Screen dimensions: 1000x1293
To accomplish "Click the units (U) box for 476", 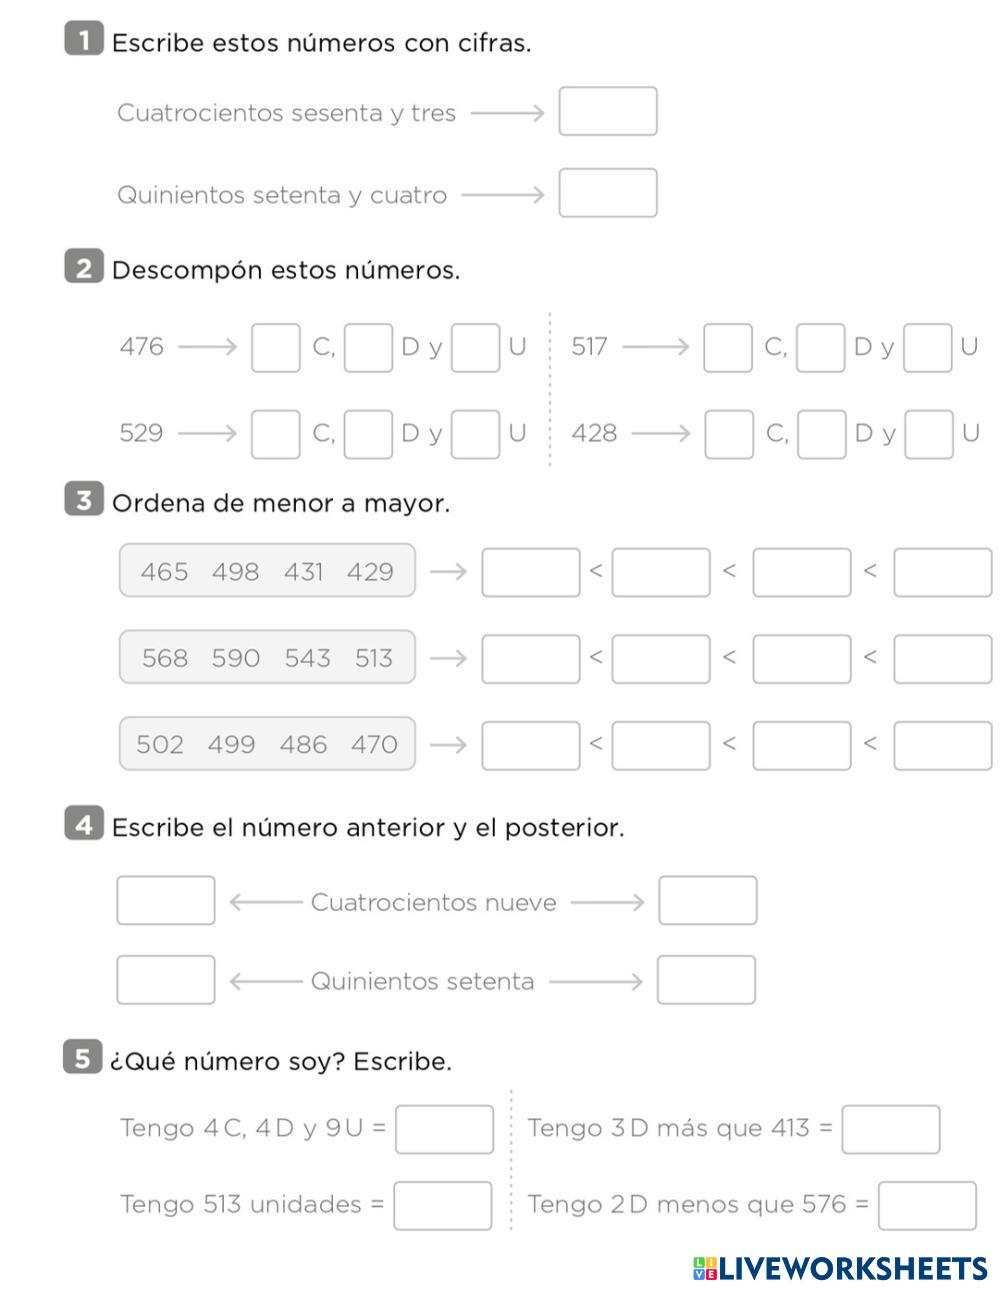I will tap(475, 347).
